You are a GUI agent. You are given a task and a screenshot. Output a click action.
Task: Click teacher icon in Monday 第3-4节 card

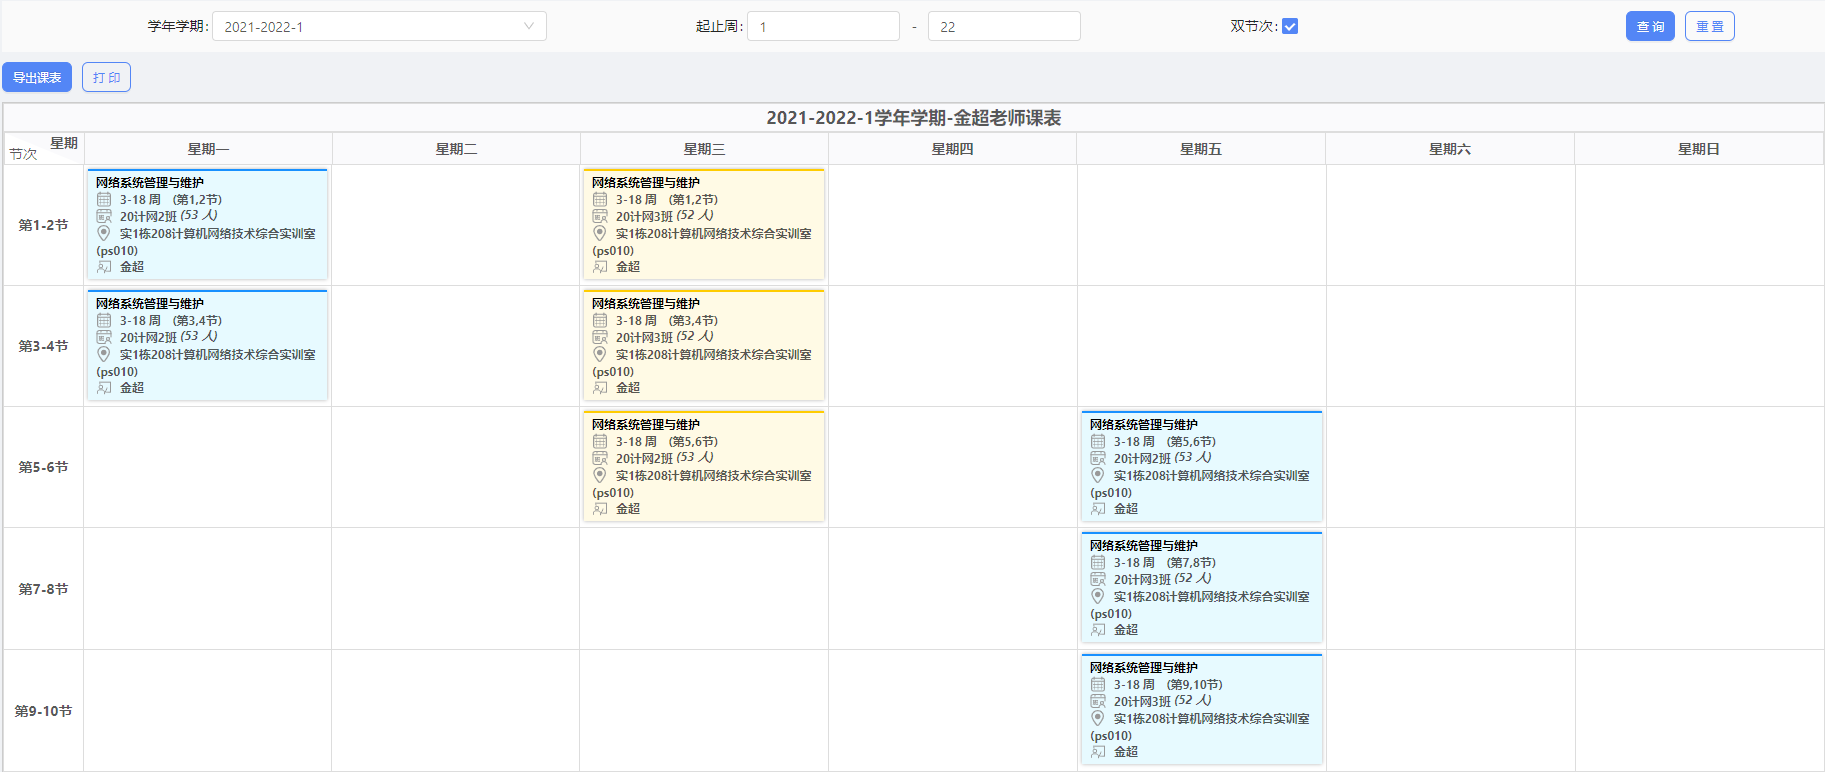point(104,388)
